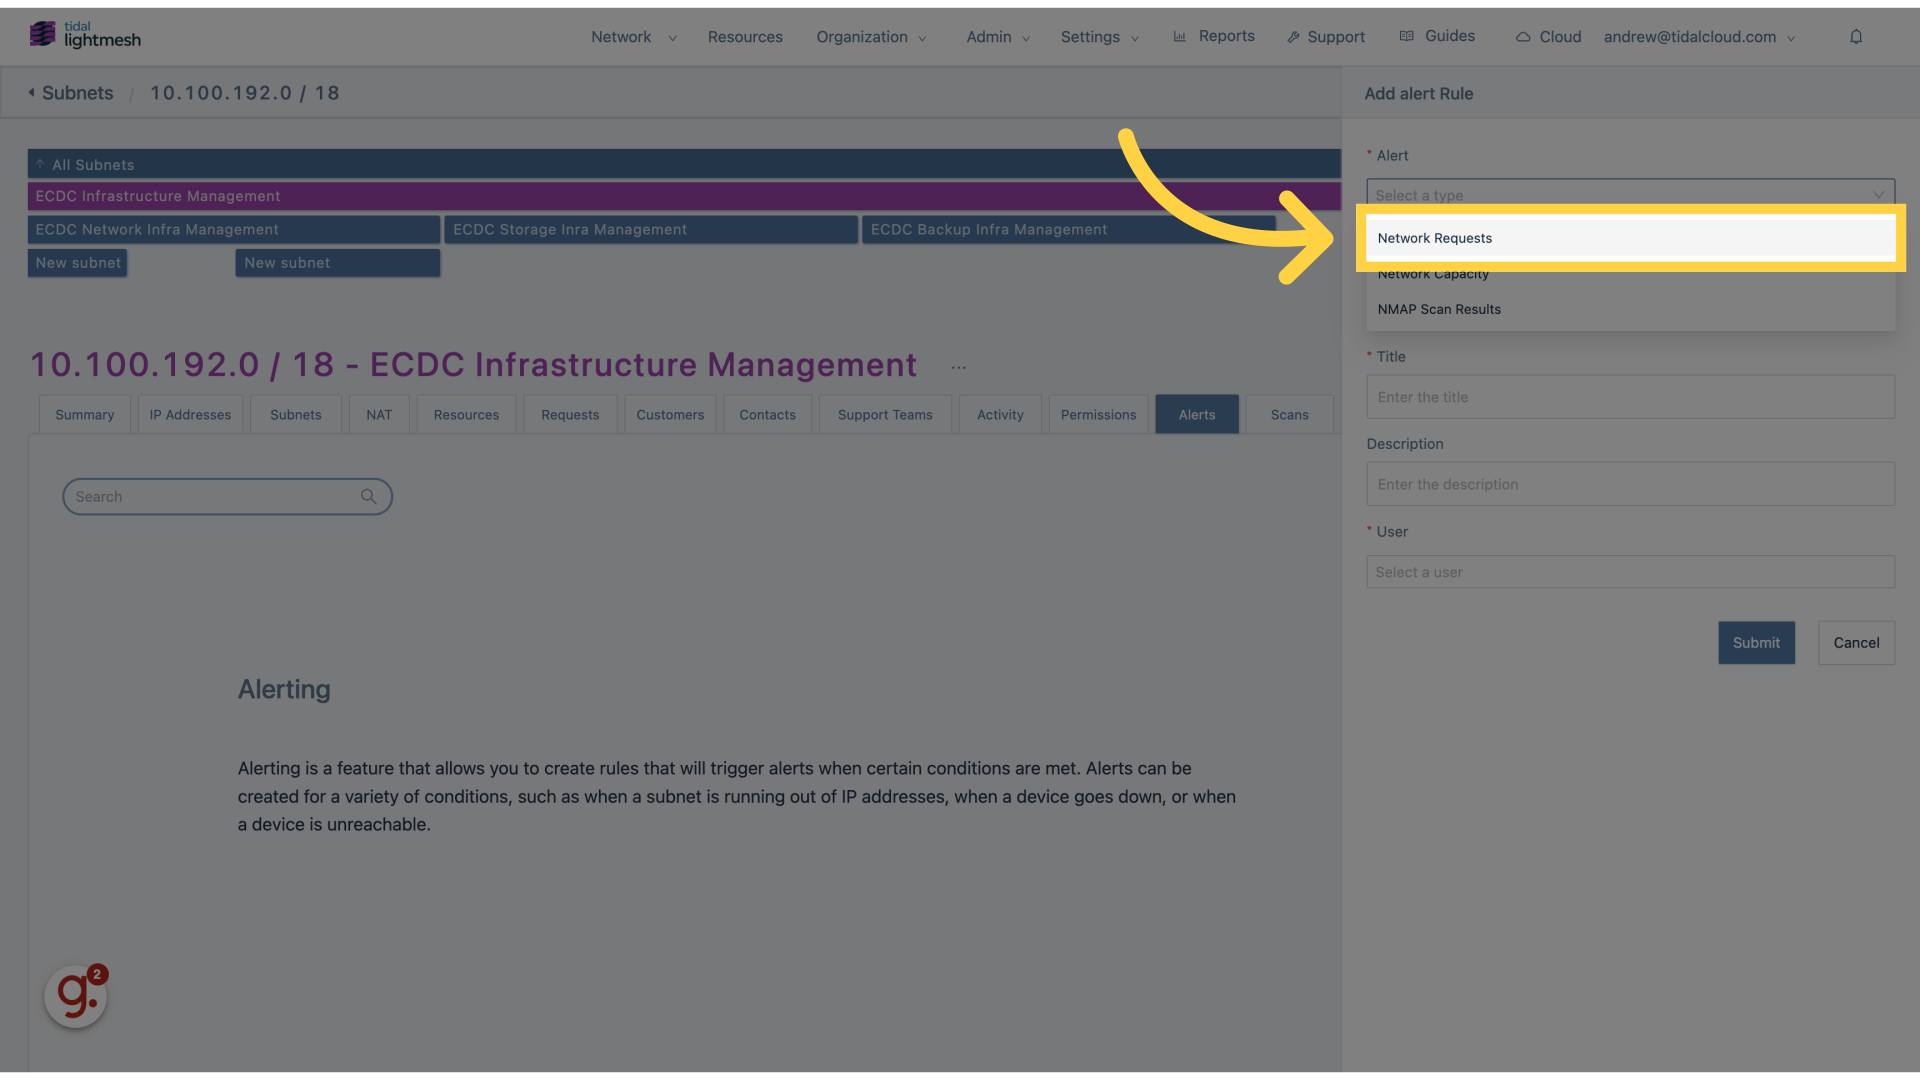
Task: Select the Alert type dropdown
Action: (1630, 195)
